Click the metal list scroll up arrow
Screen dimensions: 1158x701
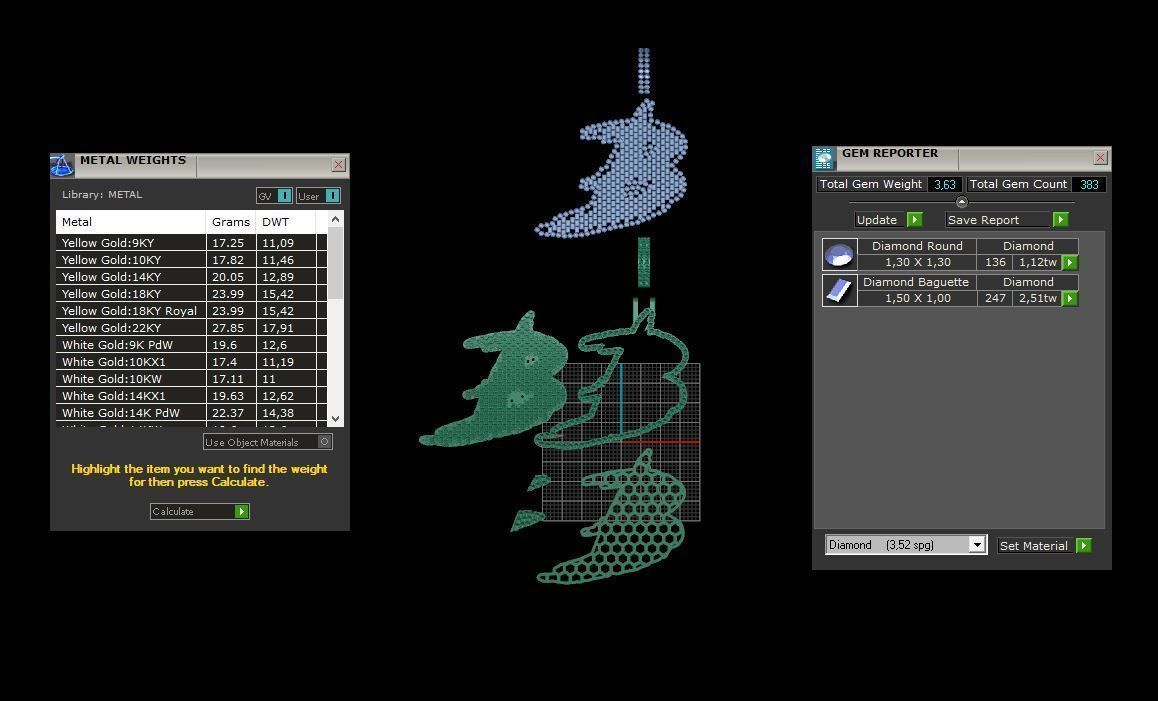pyautogui.click(x=335, y=219)
